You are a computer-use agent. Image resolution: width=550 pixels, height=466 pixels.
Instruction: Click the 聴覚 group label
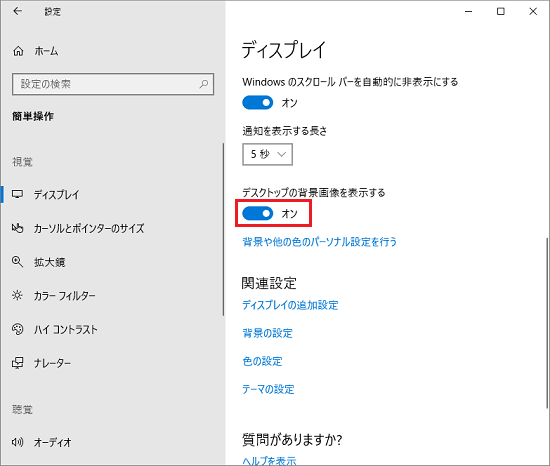click(22, 409)
